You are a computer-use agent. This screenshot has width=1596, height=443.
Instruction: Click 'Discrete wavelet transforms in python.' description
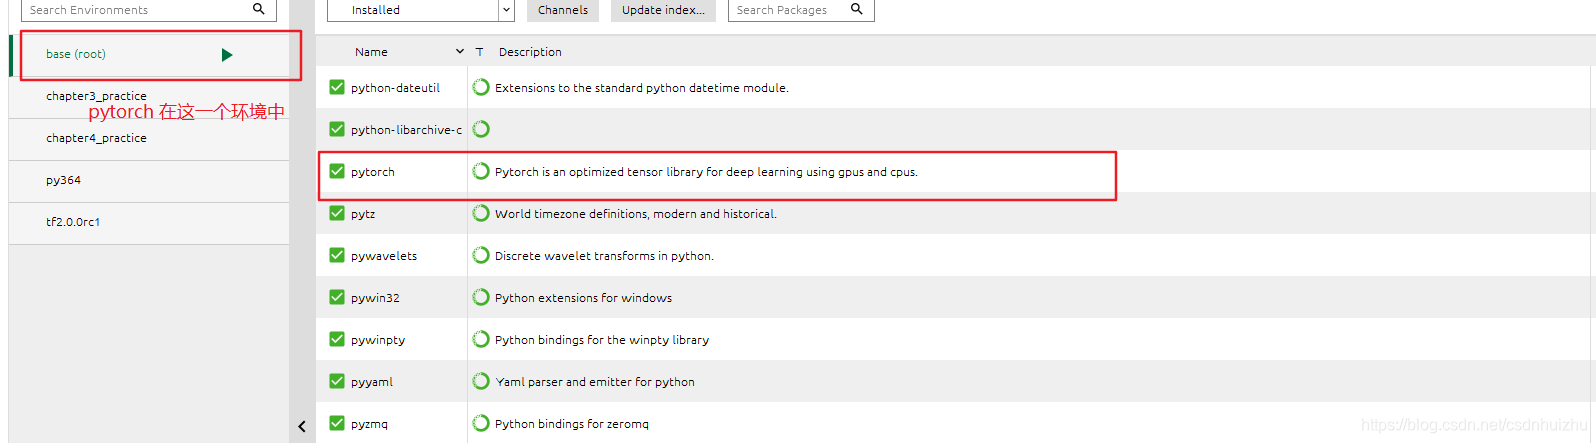604,256
